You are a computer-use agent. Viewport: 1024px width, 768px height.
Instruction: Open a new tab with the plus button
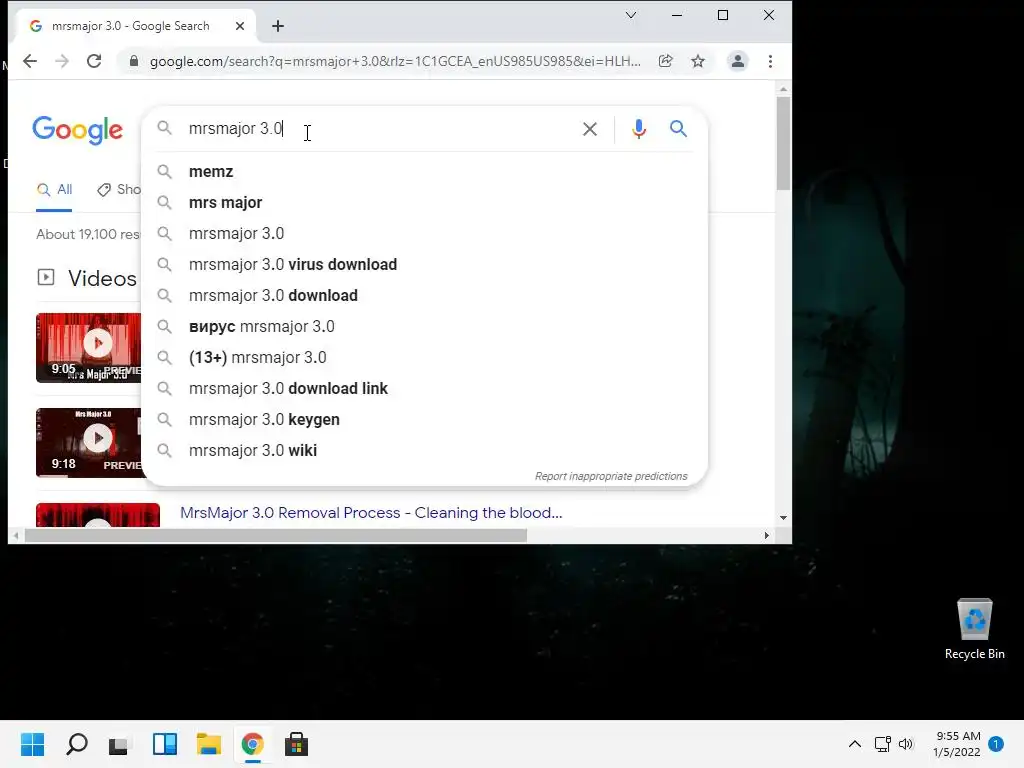278,26
